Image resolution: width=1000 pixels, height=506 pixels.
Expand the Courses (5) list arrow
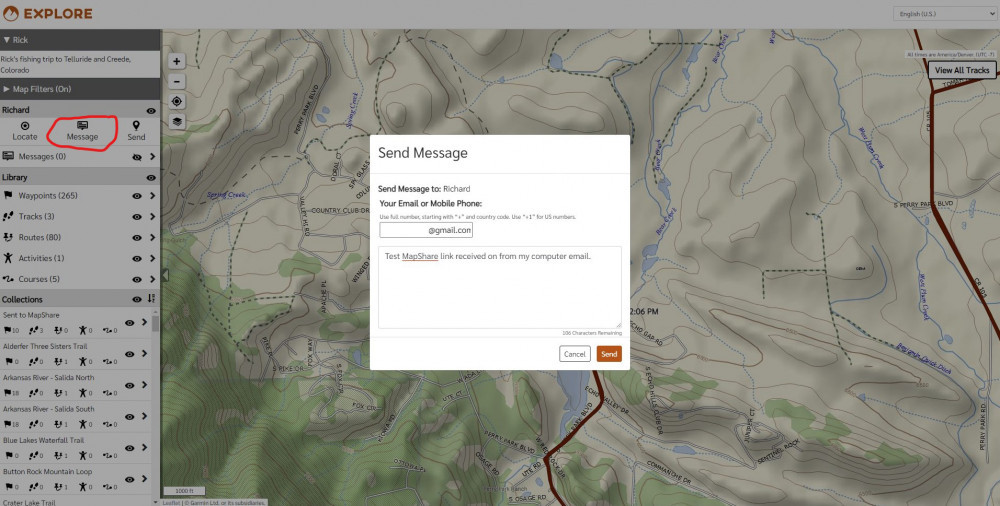(x=152, y=279)
